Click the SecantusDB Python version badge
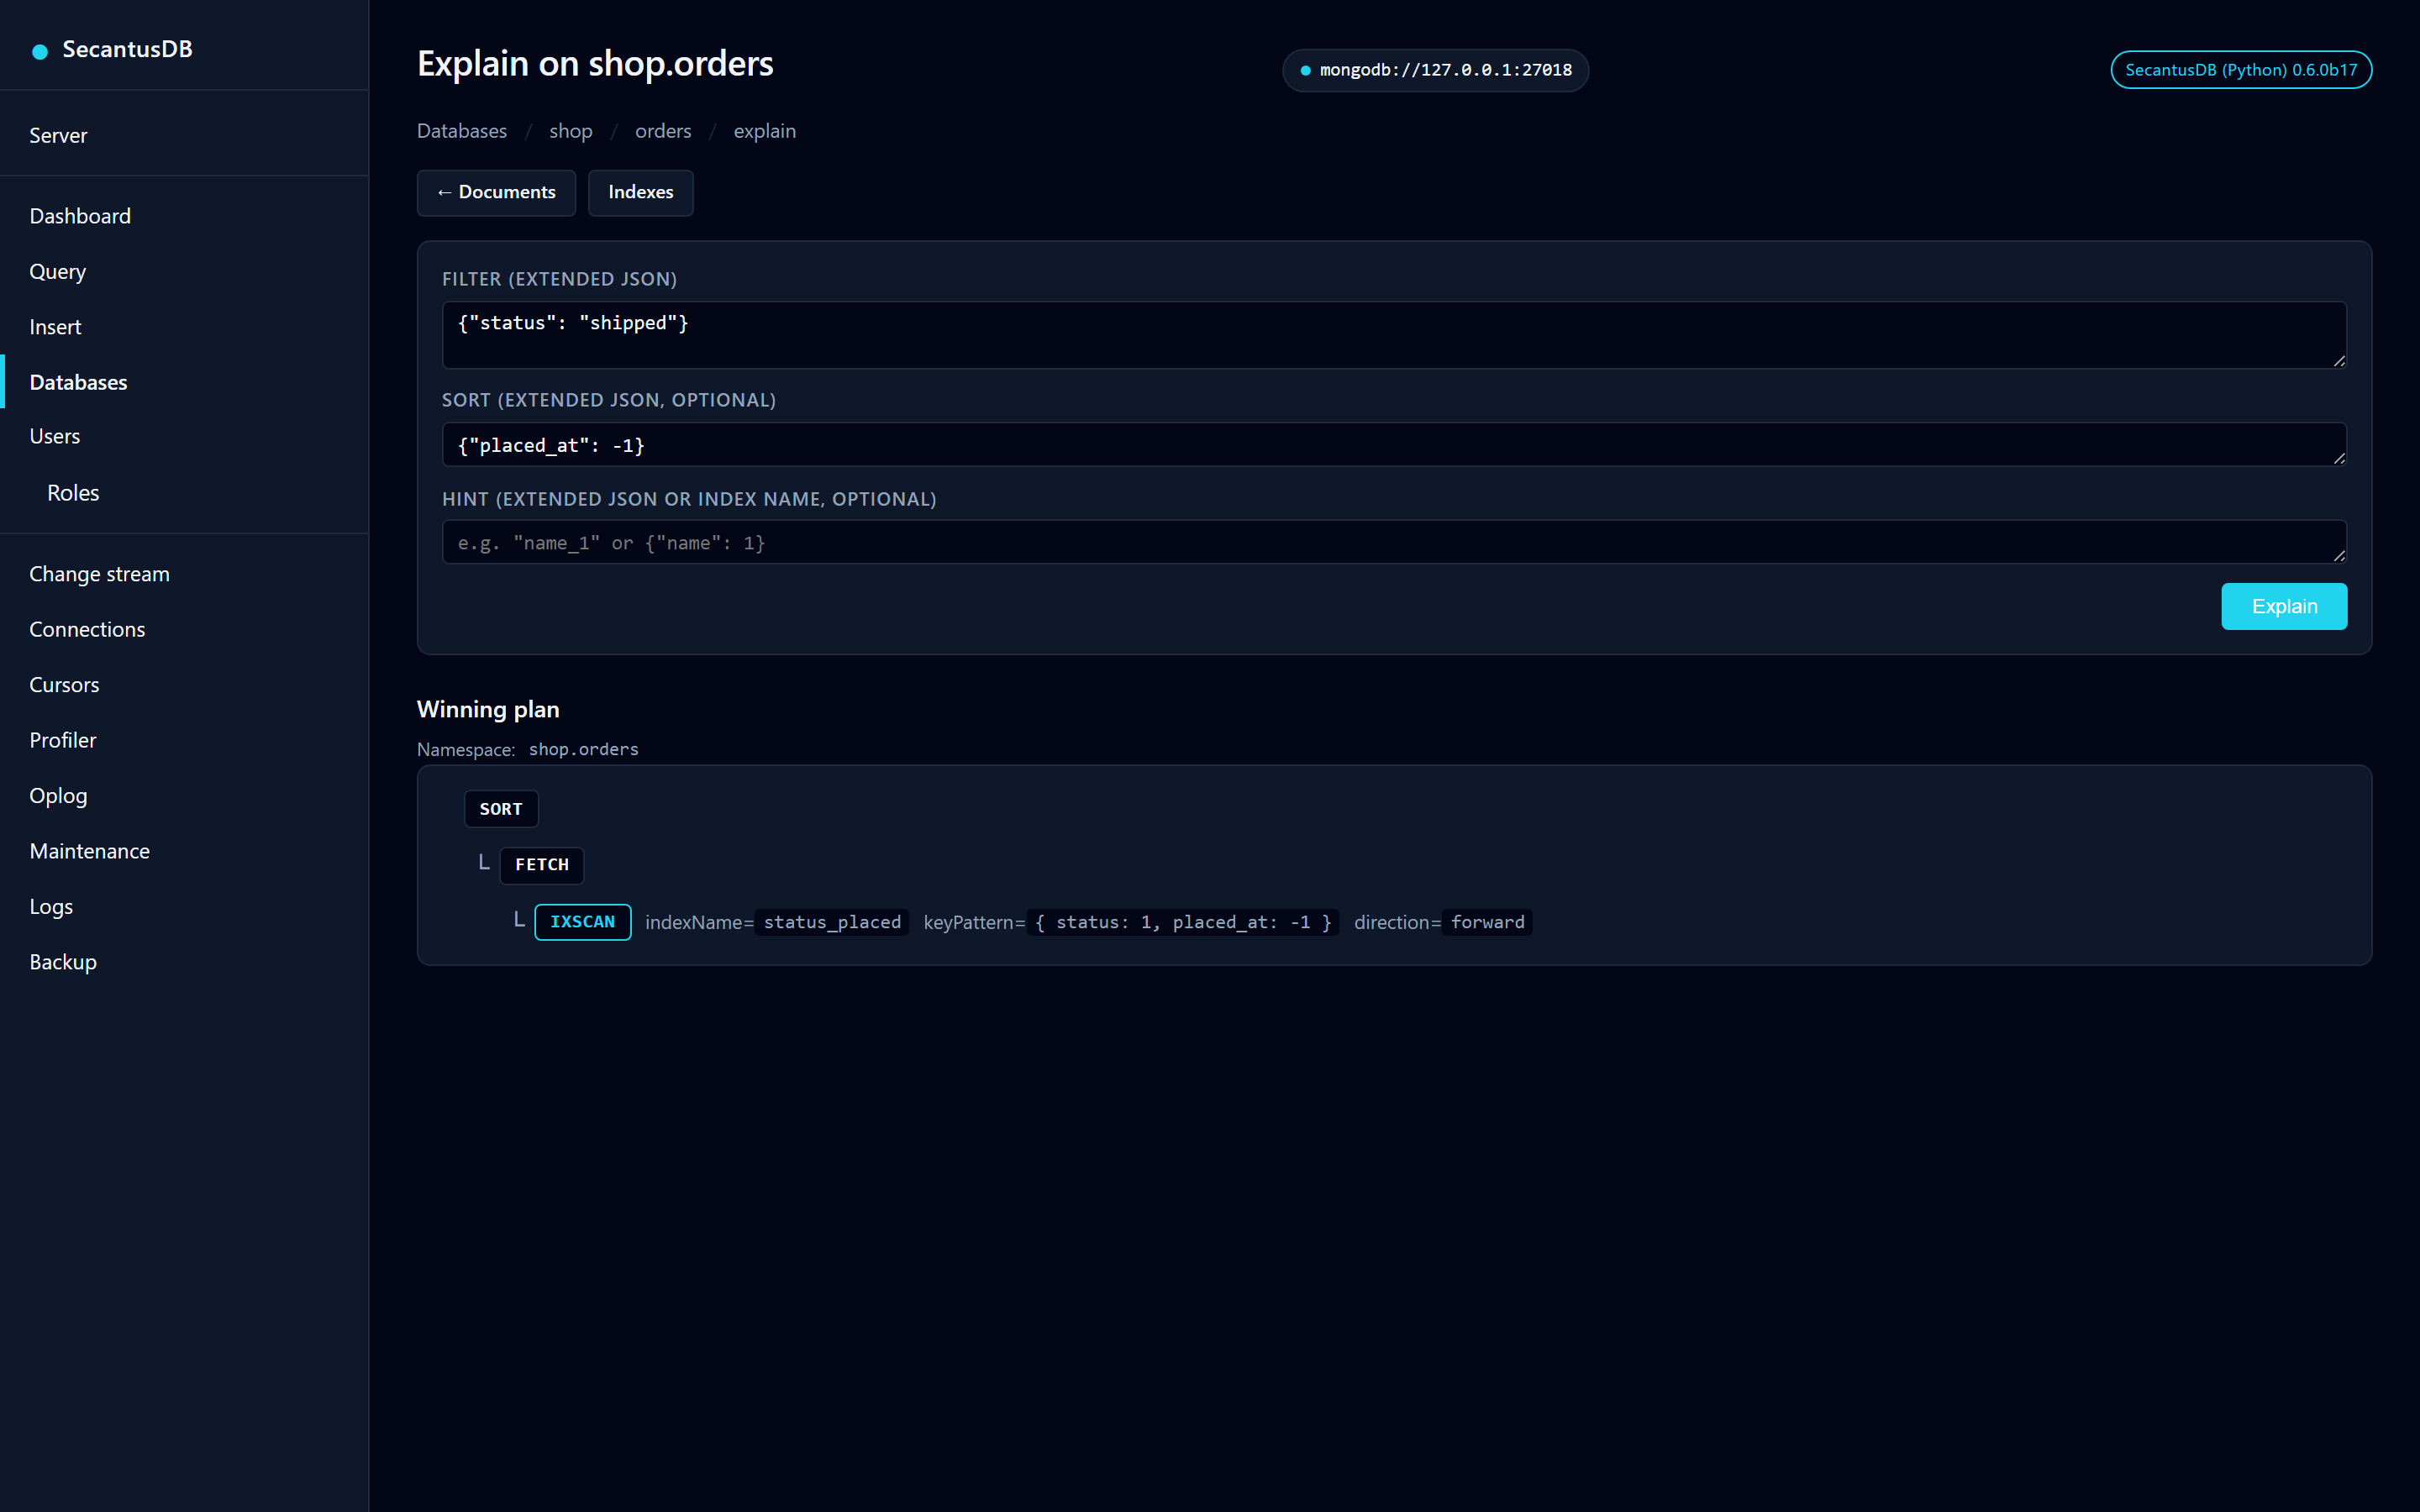Viewport: 2420px width, 1512px height. [2241, 70]
